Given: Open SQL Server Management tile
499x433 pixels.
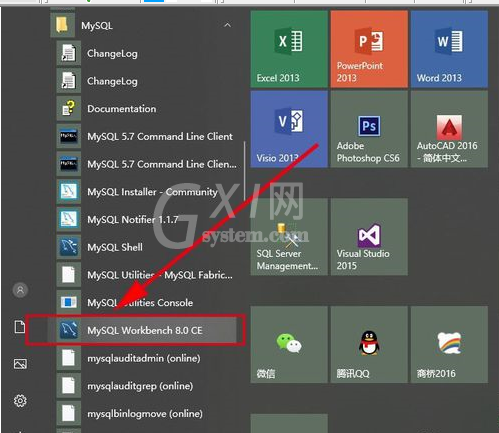Looking at the screenshot, I should click(x=289, y=237).
